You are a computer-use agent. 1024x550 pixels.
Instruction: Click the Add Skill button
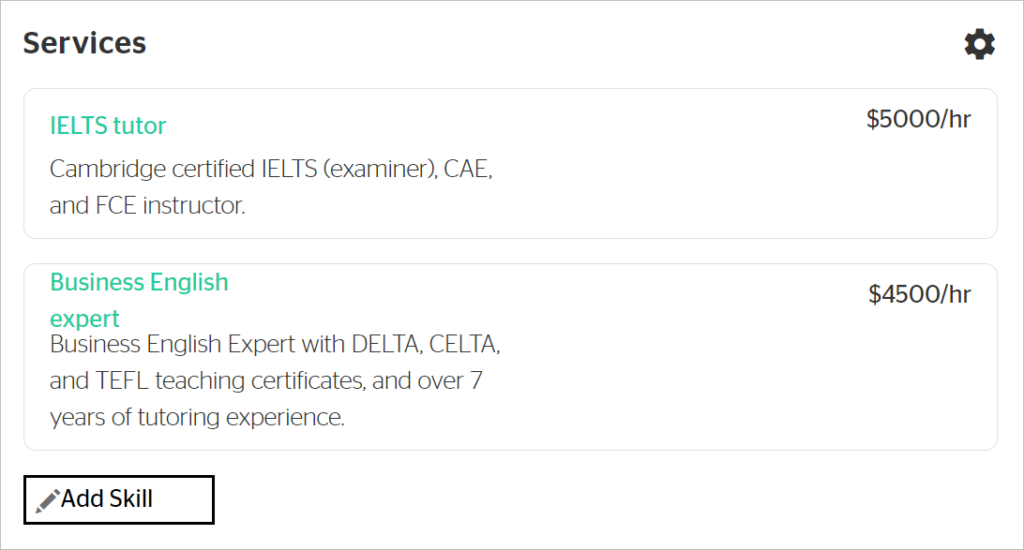tap(119, 500)
